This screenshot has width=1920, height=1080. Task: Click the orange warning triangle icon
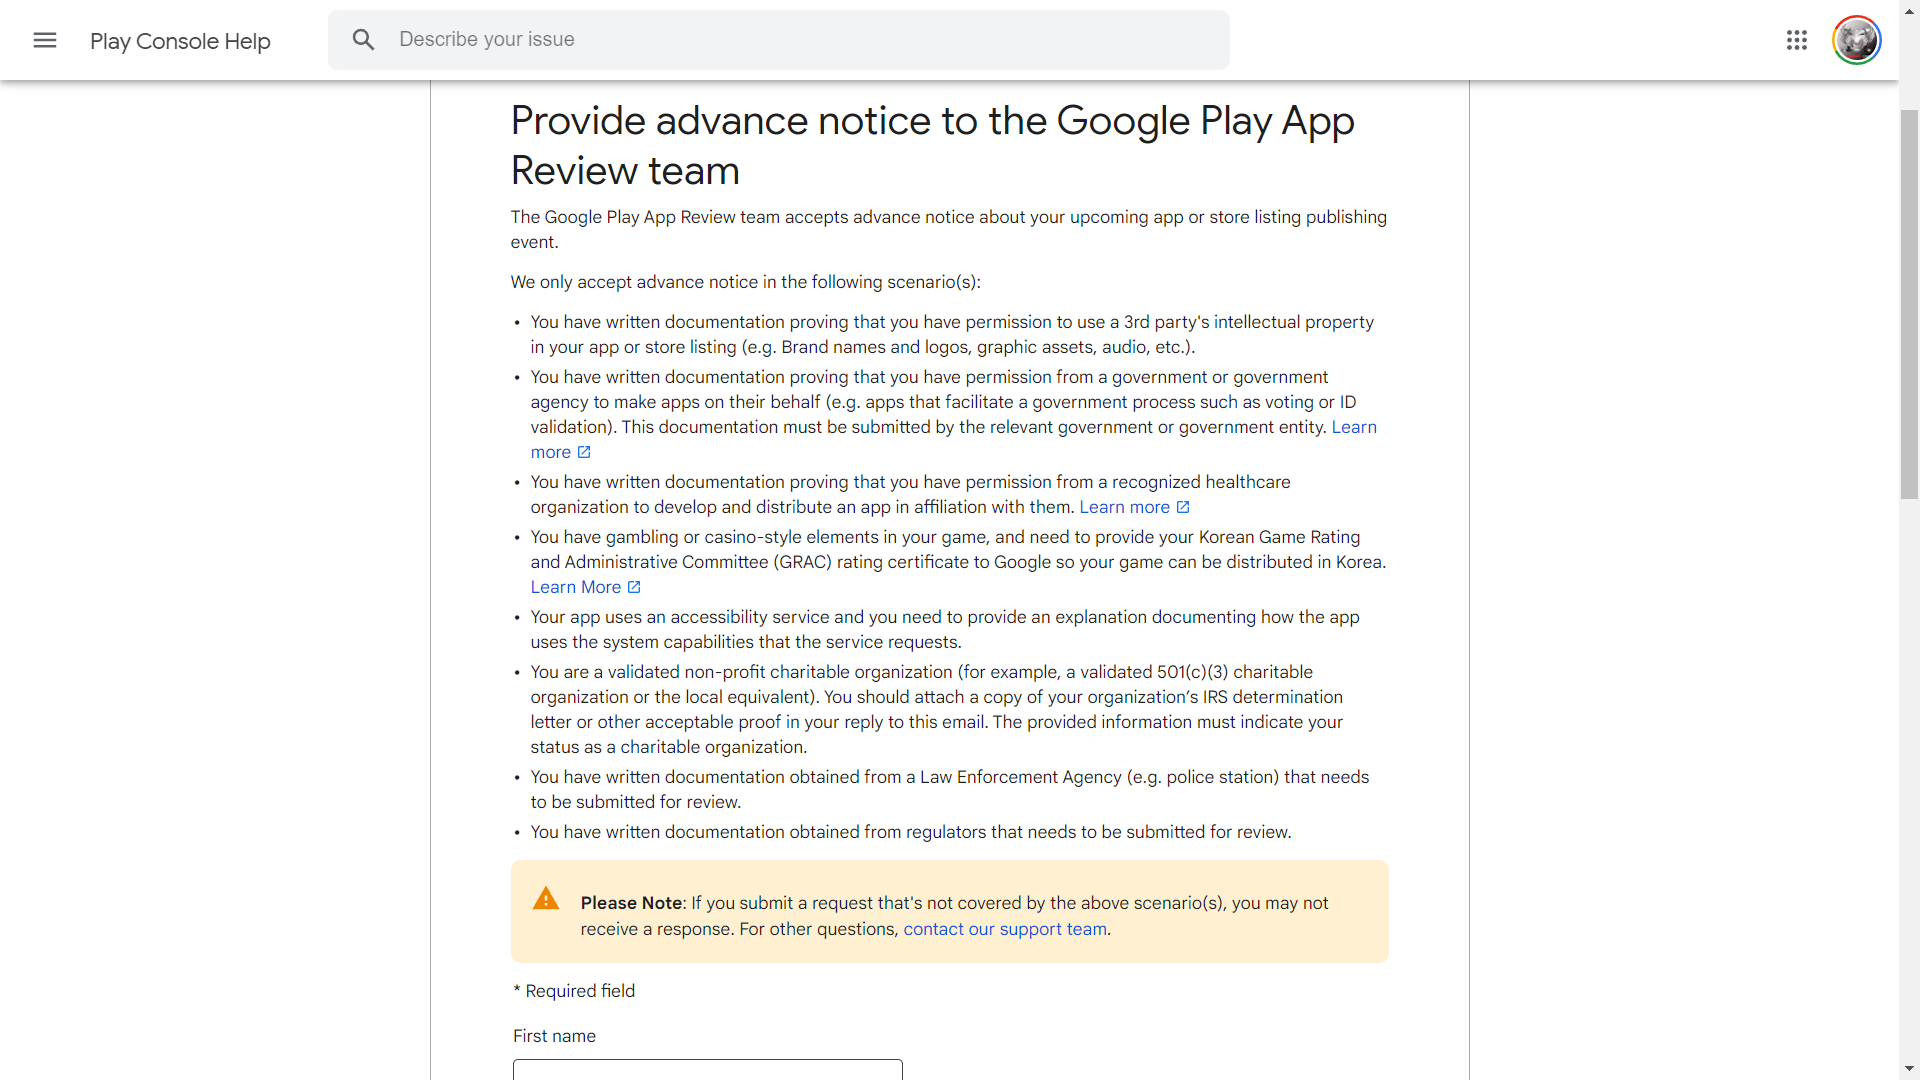(546, 898)
